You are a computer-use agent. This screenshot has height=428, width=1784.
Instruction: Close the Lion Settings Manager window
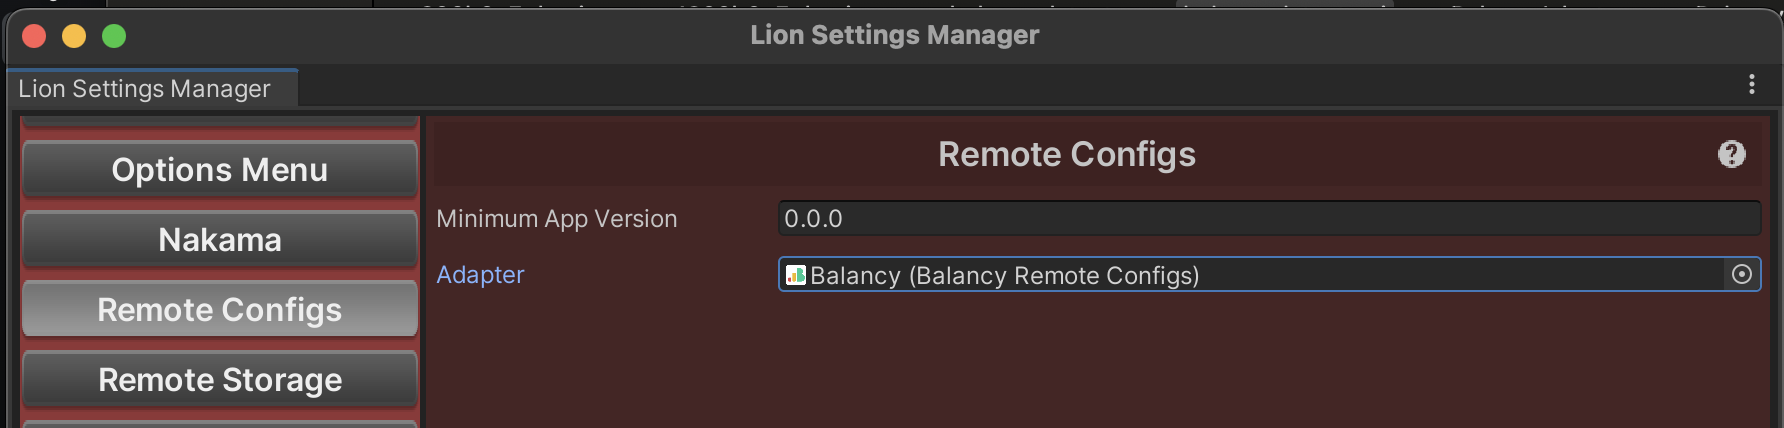[x=34, y=36]
